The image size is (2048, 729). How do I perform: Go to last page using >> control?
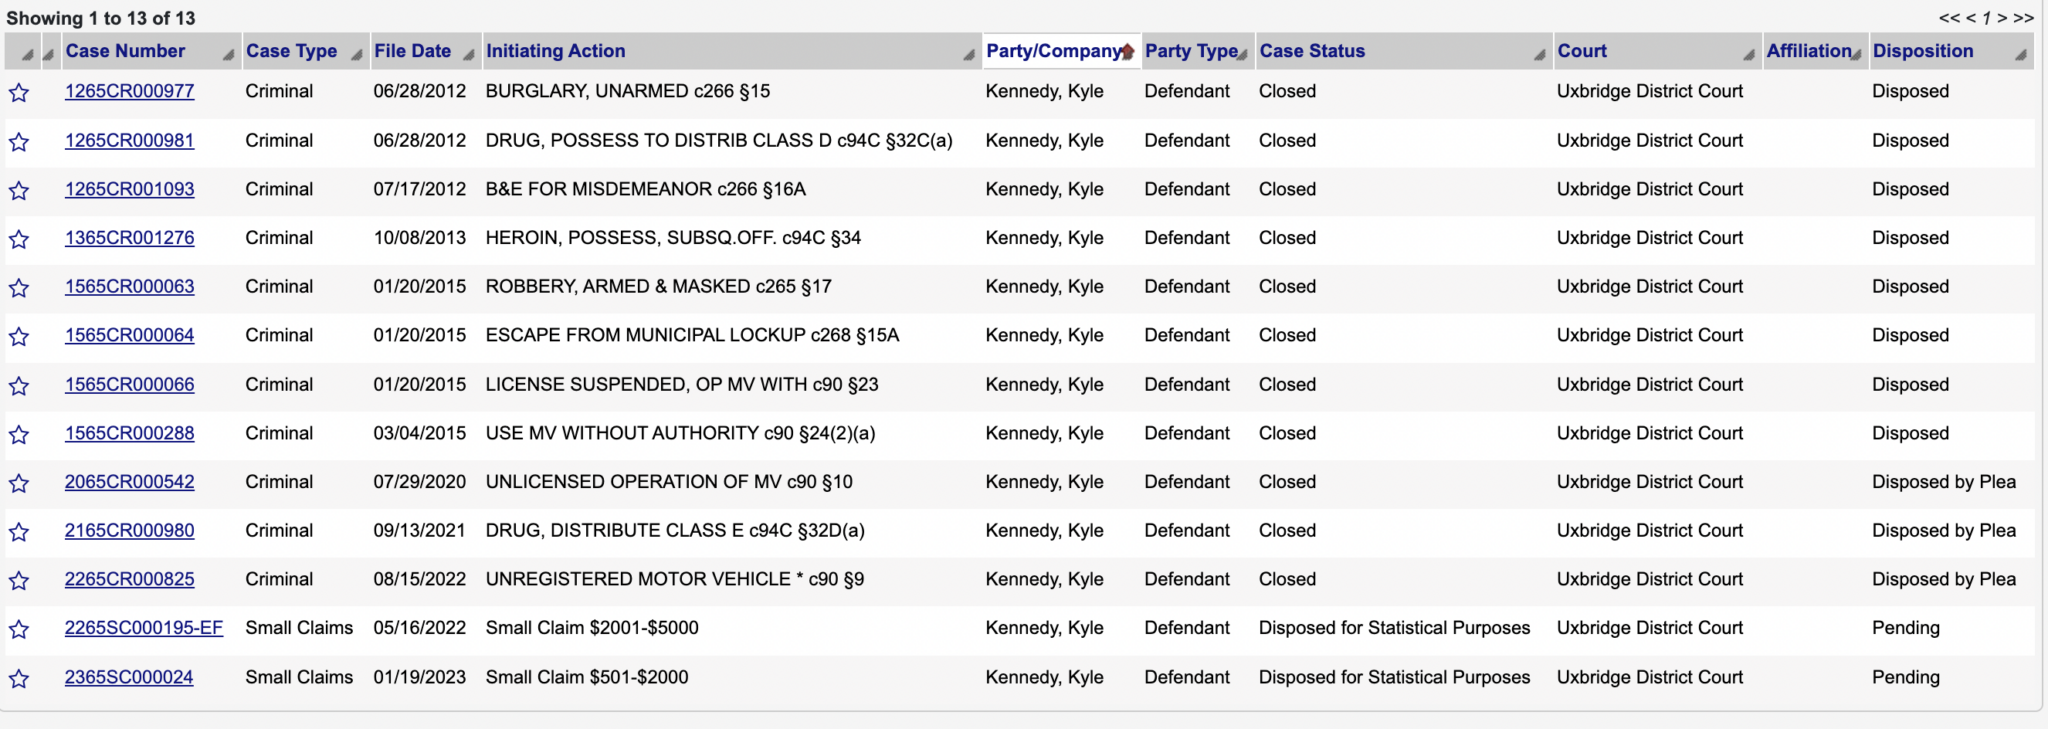[2024, 18]
